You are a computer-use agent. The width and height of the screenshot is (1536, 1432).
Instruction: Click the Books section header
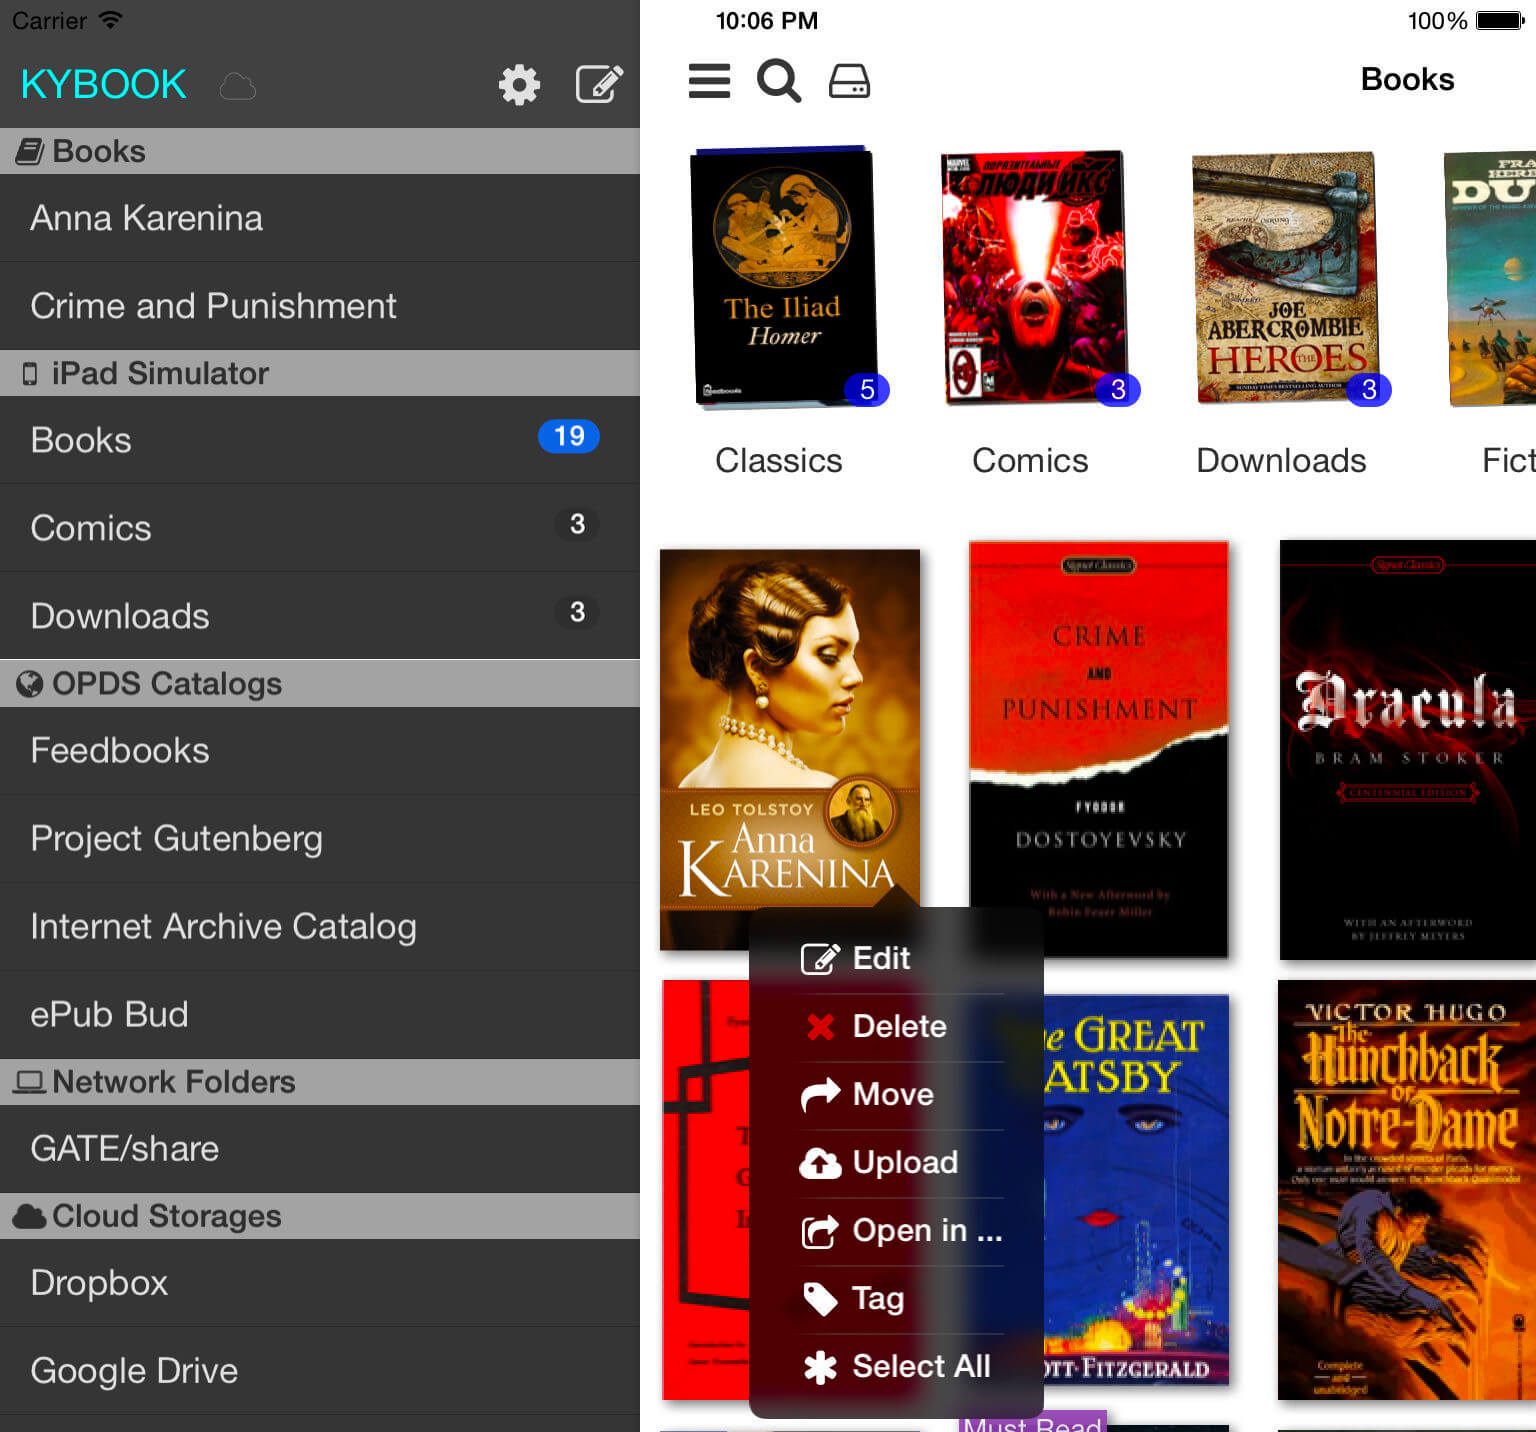320,151
